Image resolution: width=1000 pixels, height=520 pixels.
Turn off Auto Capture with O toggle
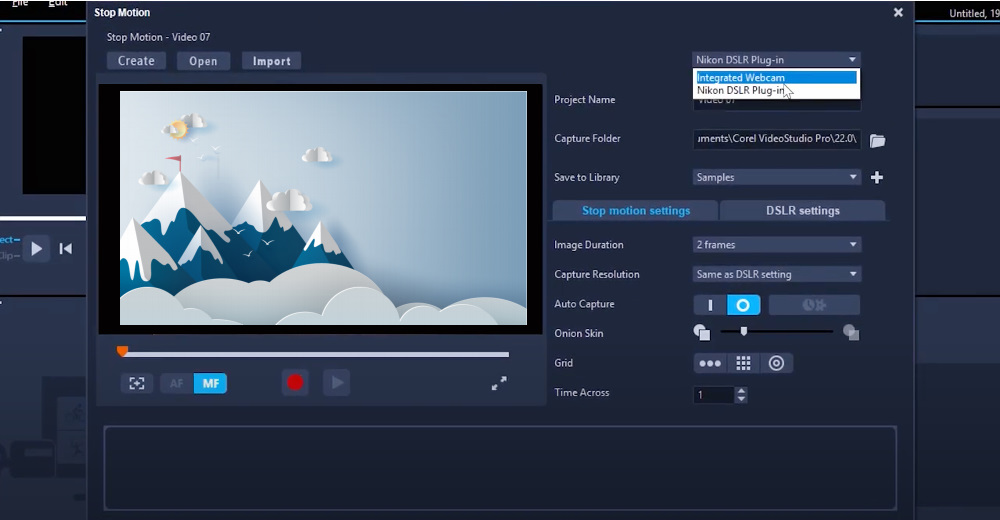click(x=743, y=305)
